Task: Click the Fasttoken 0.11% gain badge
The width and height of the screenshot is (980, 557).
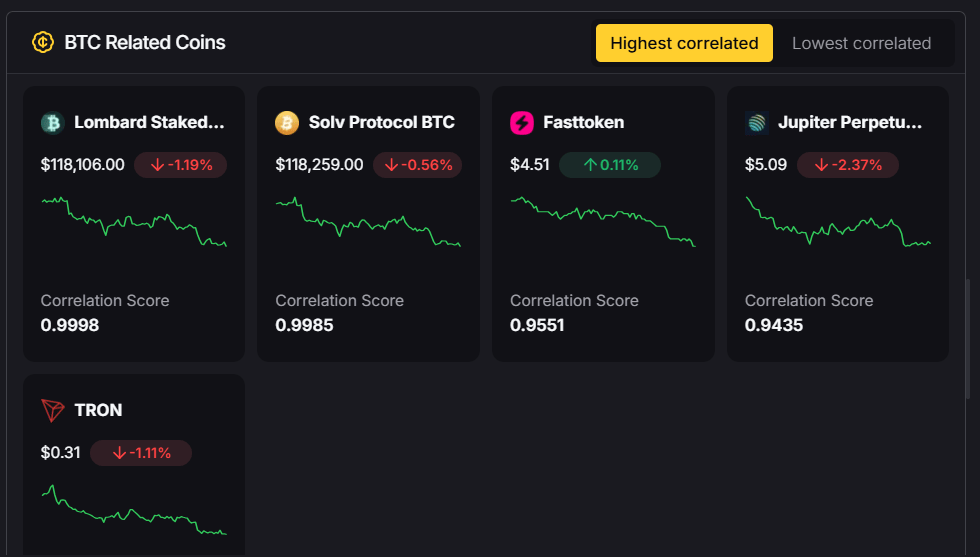Action: (x=610, y=165)
